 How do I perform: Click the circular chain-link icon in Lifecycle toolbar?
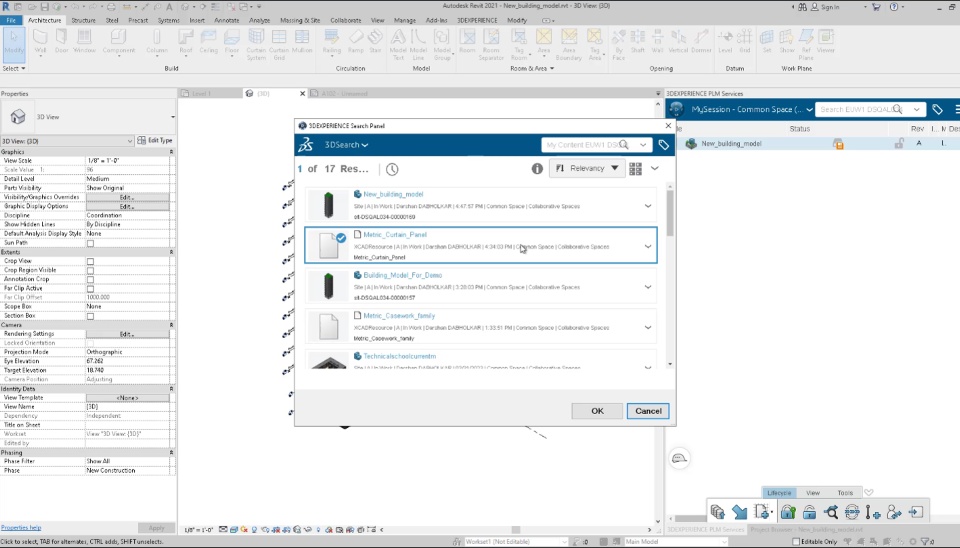852,512
